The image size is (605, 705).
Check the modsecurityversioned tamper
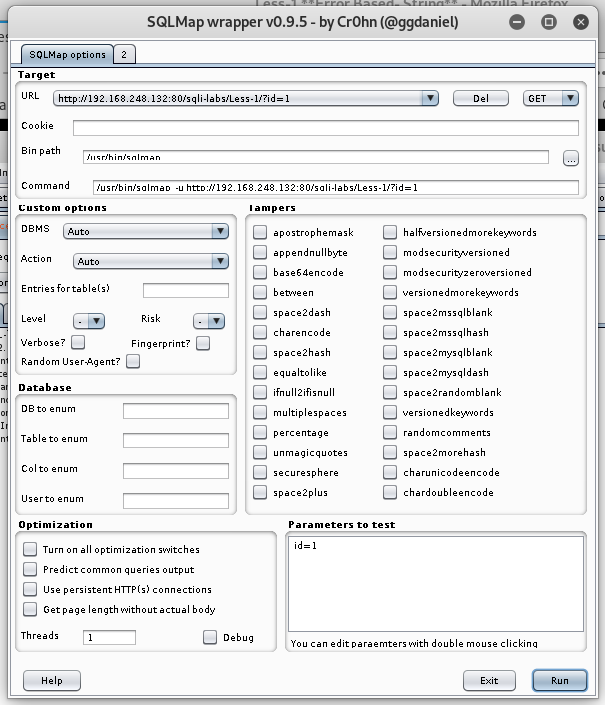click(390, 252)
